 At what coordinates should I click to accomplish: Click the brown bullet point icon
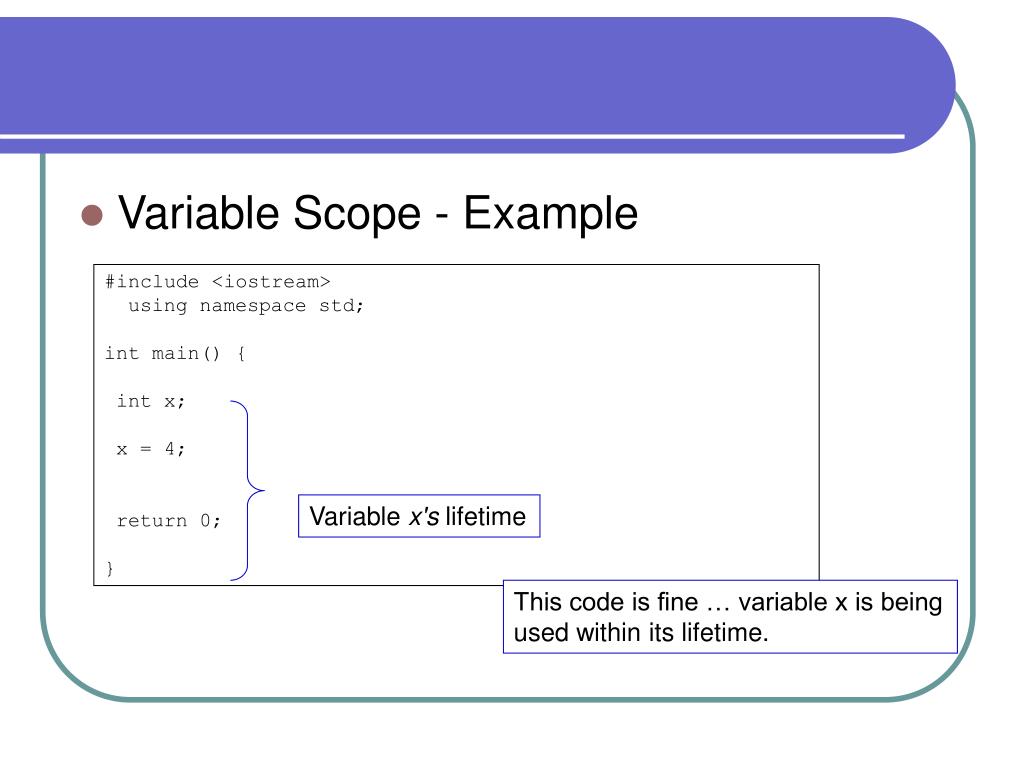click(x=92, y=215)
